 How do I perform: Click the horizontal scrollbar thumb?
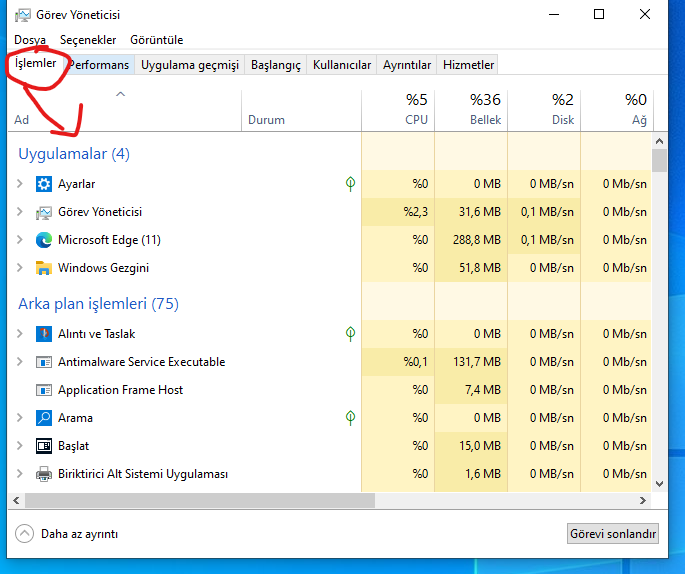point(200,501)
